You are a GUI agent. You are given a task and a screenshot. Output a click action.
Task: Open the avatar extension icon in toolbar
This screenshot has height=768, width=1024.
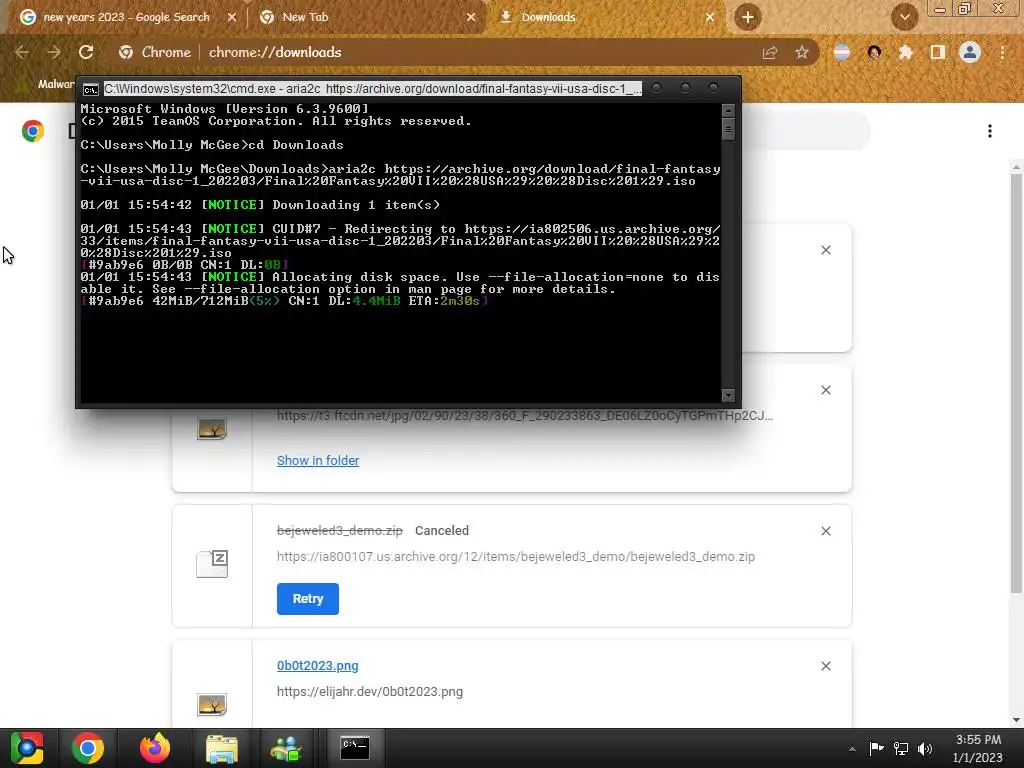click(874, 52)
